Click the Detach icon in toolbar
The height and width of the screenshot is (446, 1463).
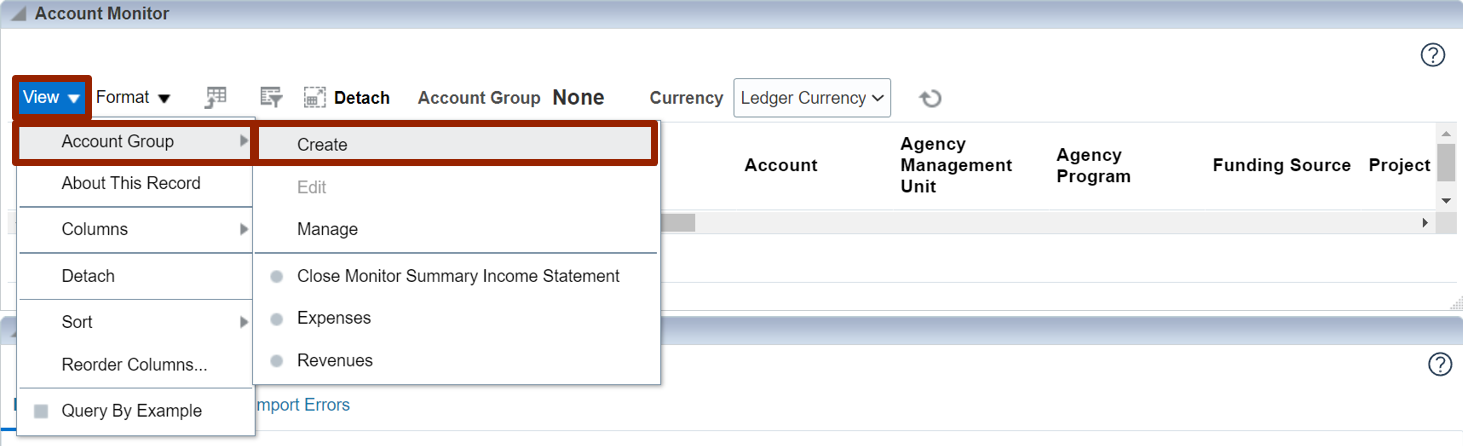315,97
